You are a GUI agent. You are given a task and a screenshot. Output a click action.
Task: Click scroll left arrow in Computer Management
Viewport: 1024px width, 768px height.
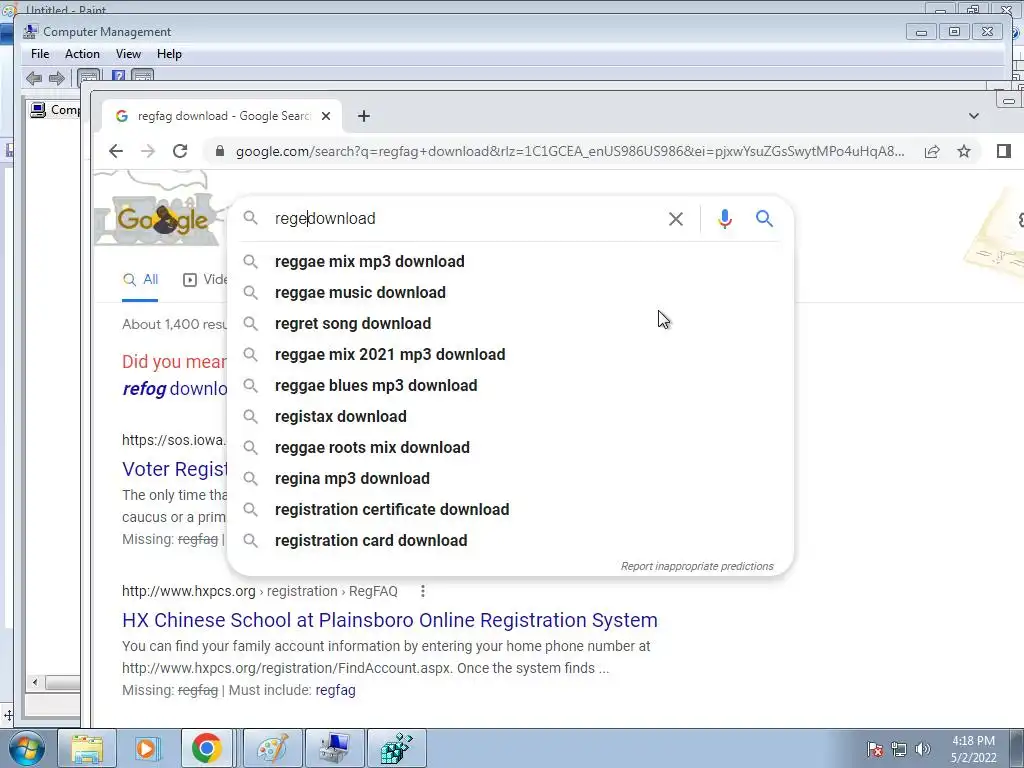[35, 682]
